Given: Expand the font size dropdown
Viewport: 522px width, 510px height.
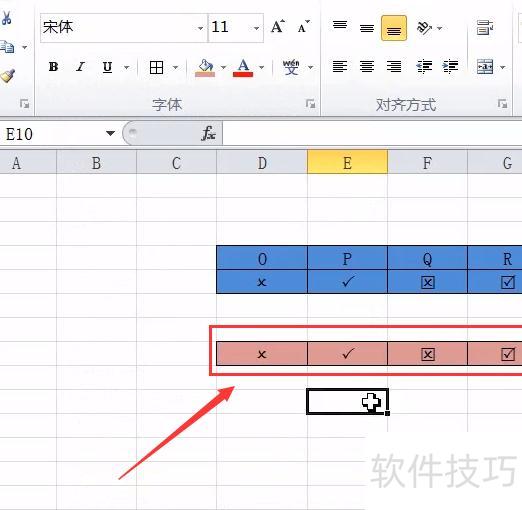Looking at the screenshot, I should tap(256, 28).
